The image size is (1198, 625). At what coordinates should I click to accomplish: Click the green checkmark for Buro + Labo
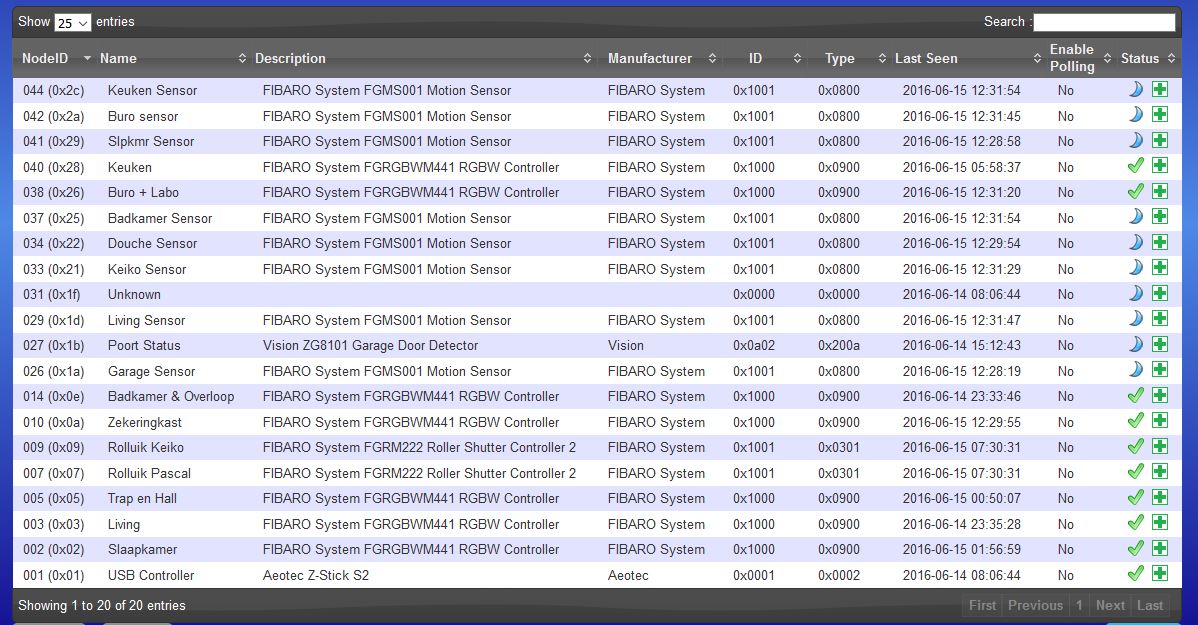[1136, 191]
